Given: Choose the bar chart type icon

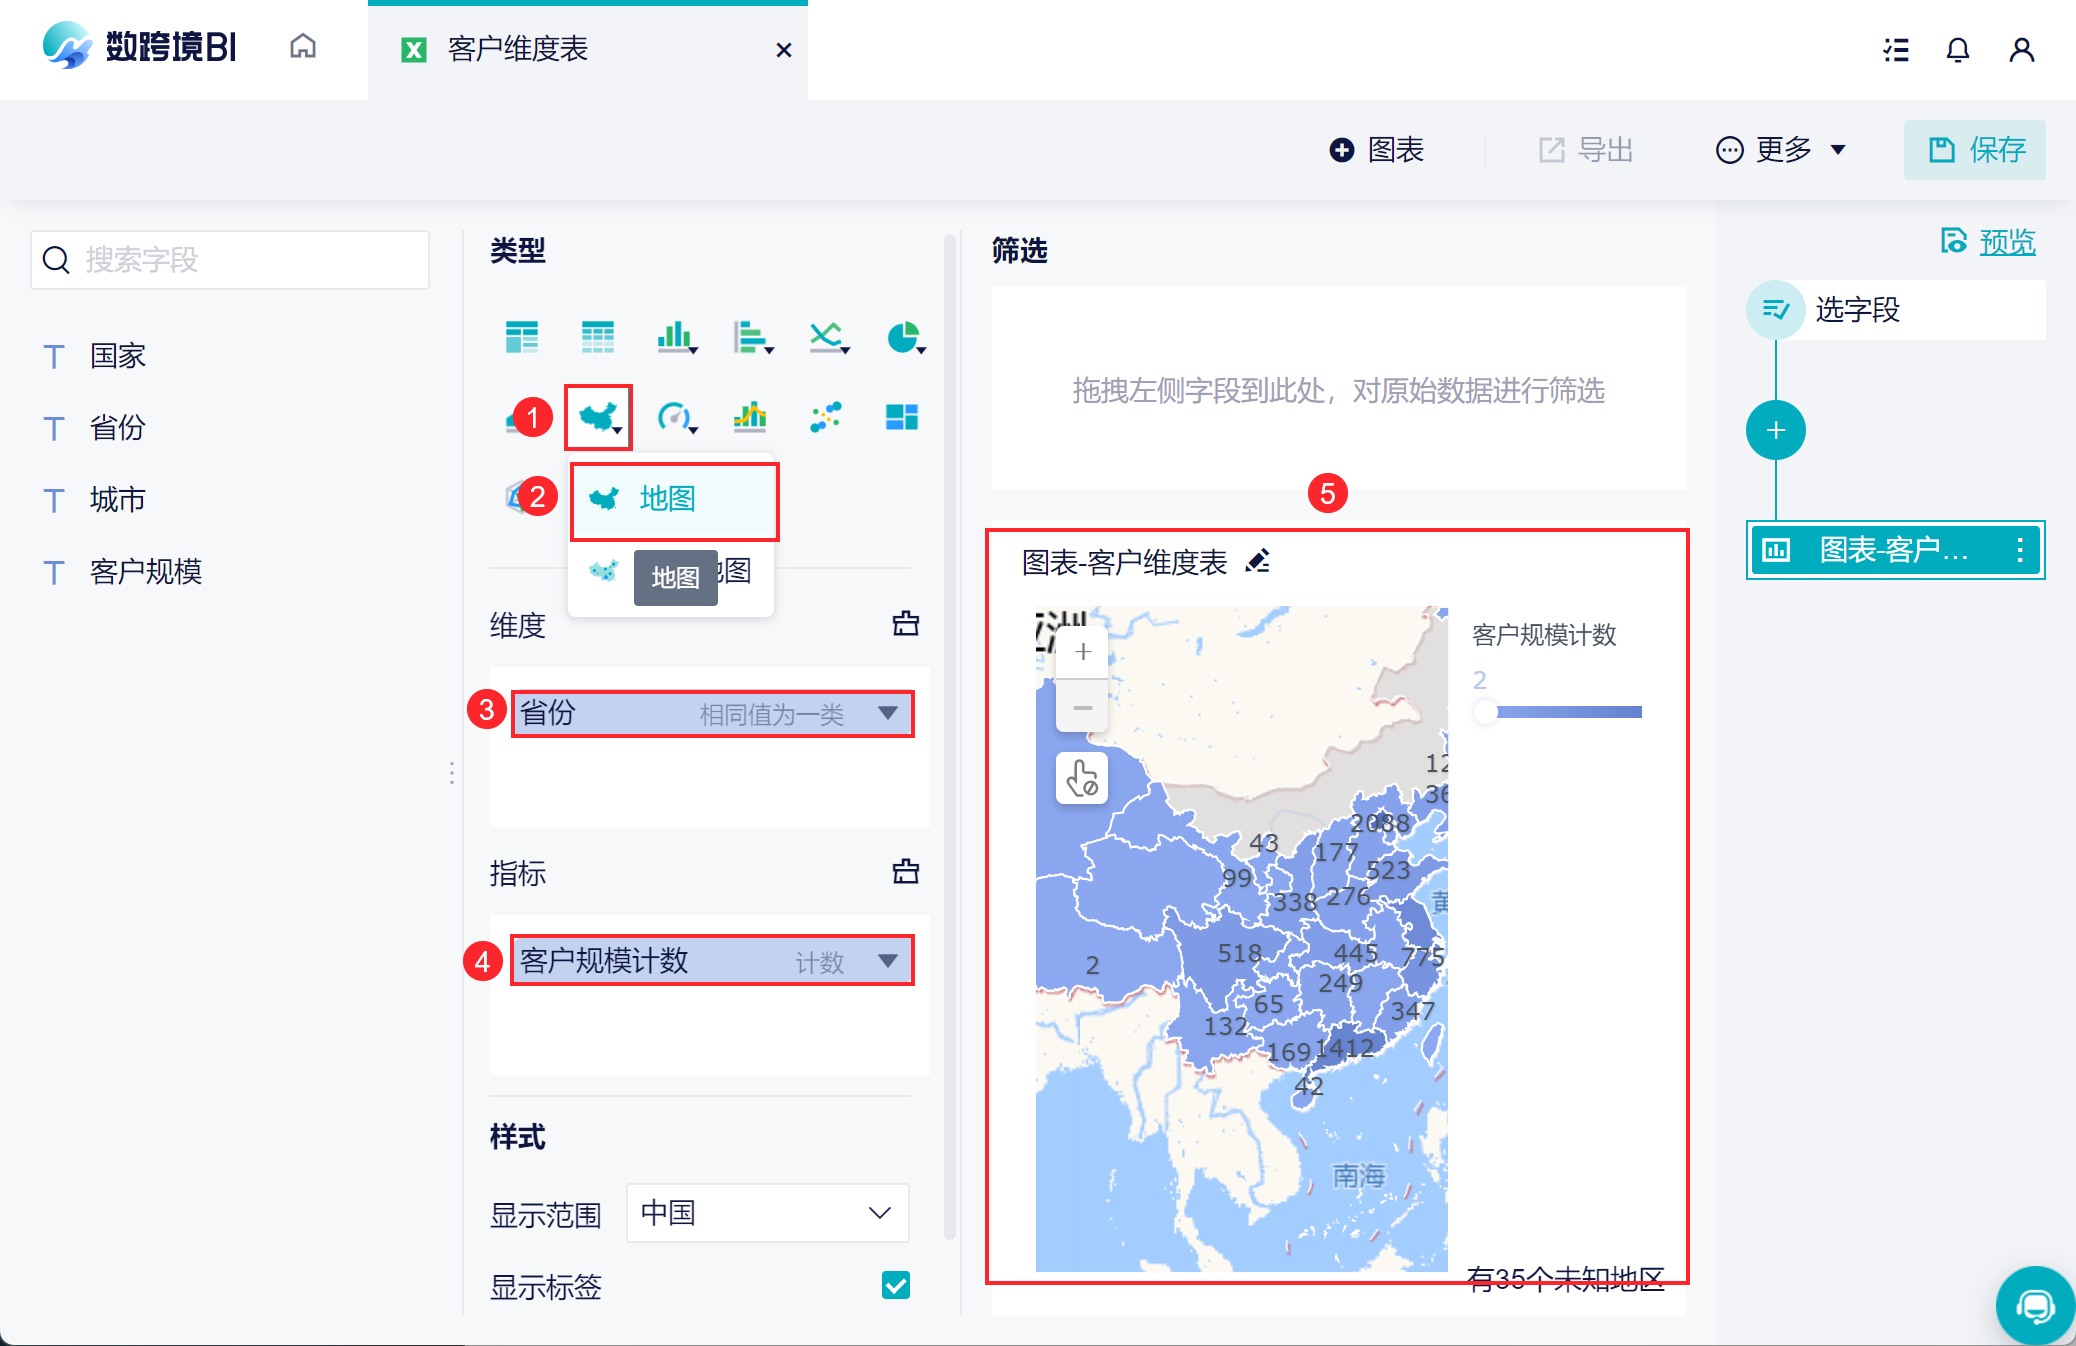Looking at the screenshot, I should [x=675, y=337].
